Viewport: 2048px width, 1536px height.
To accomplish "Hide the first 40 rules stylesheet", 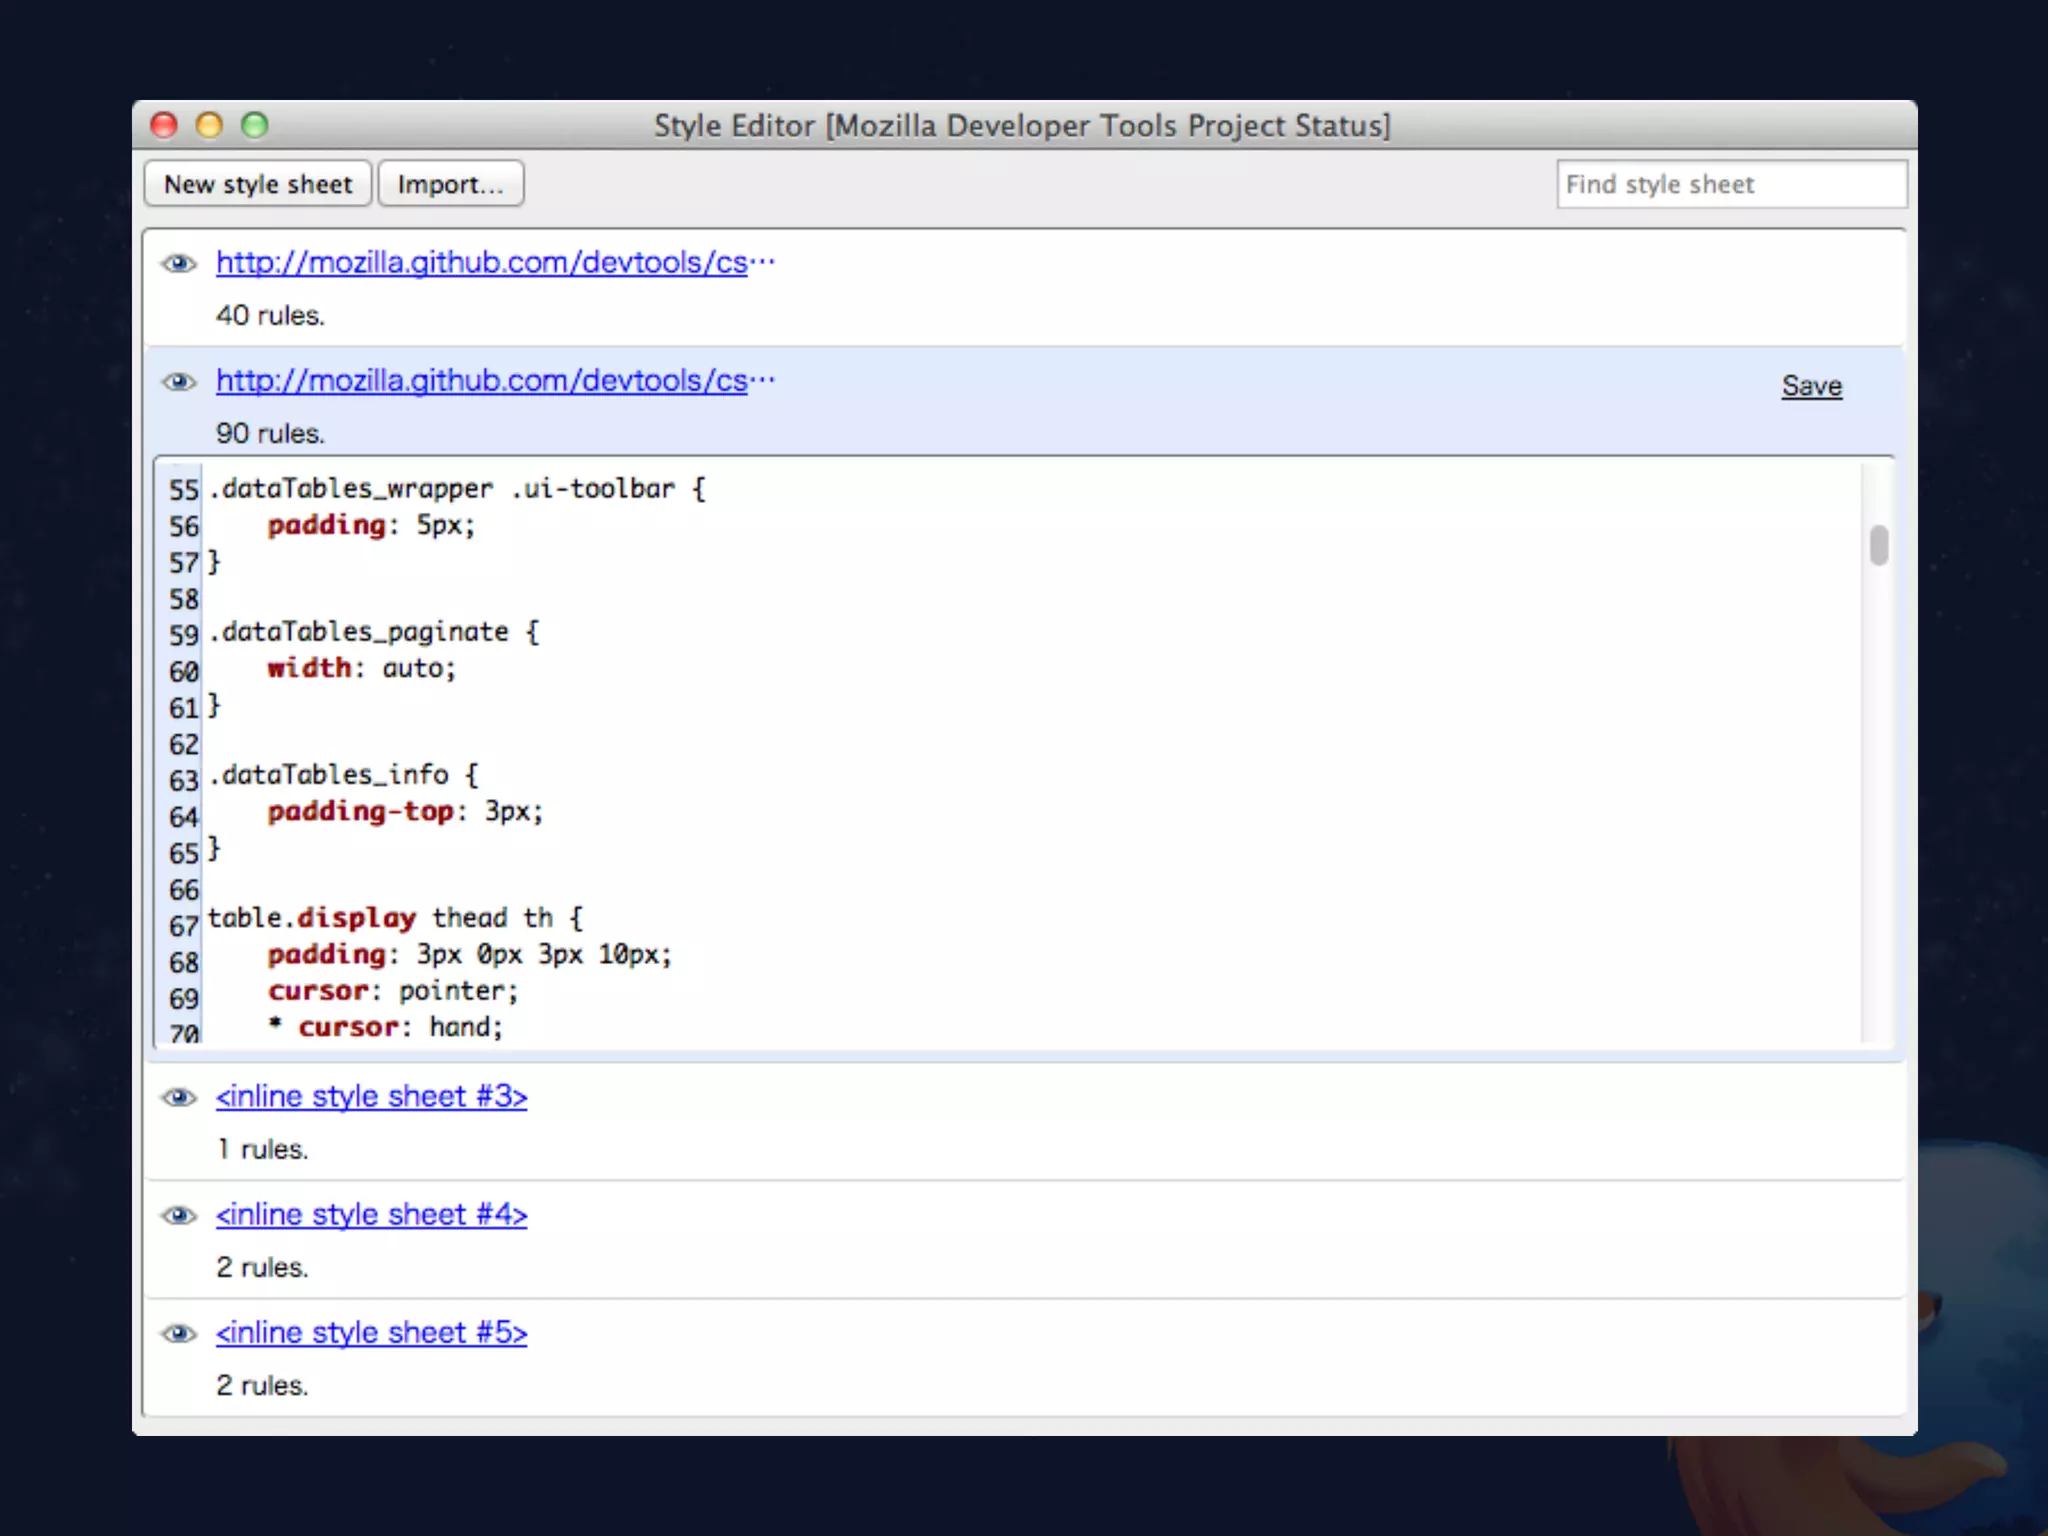I will pos(179,263).
